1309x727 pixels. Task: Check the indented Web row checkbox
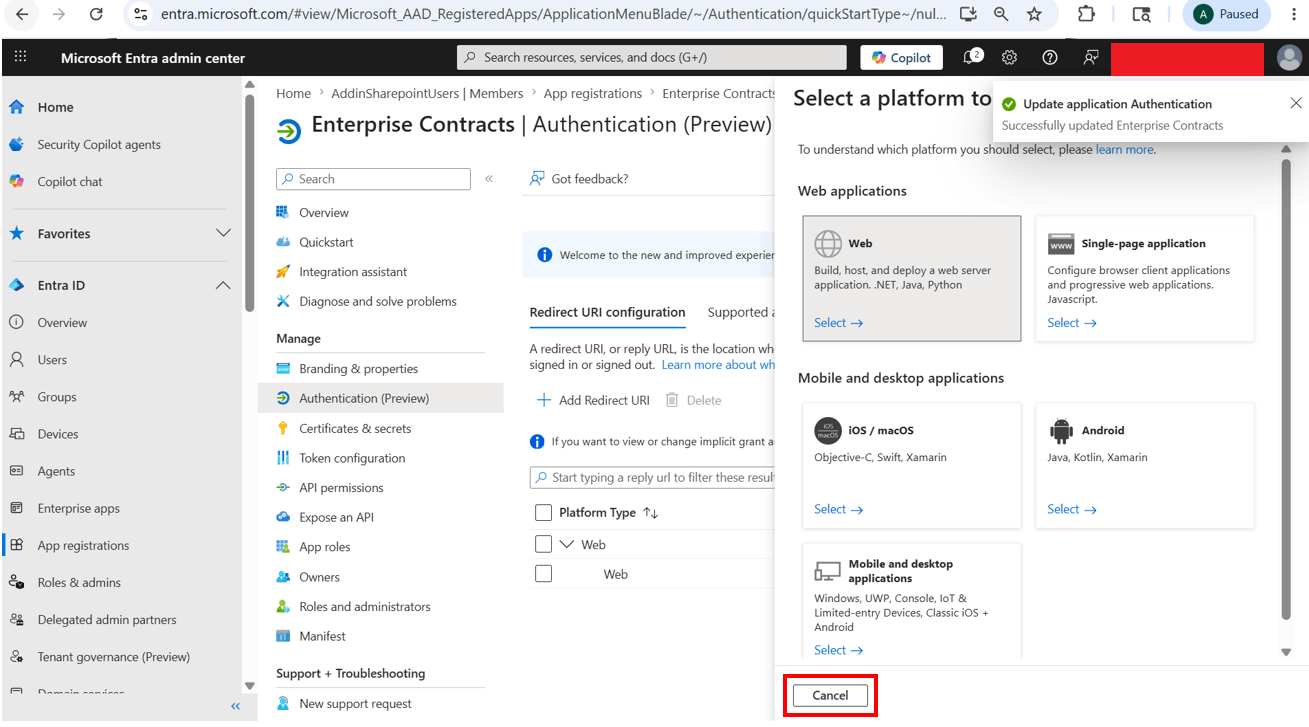[543, 574]
